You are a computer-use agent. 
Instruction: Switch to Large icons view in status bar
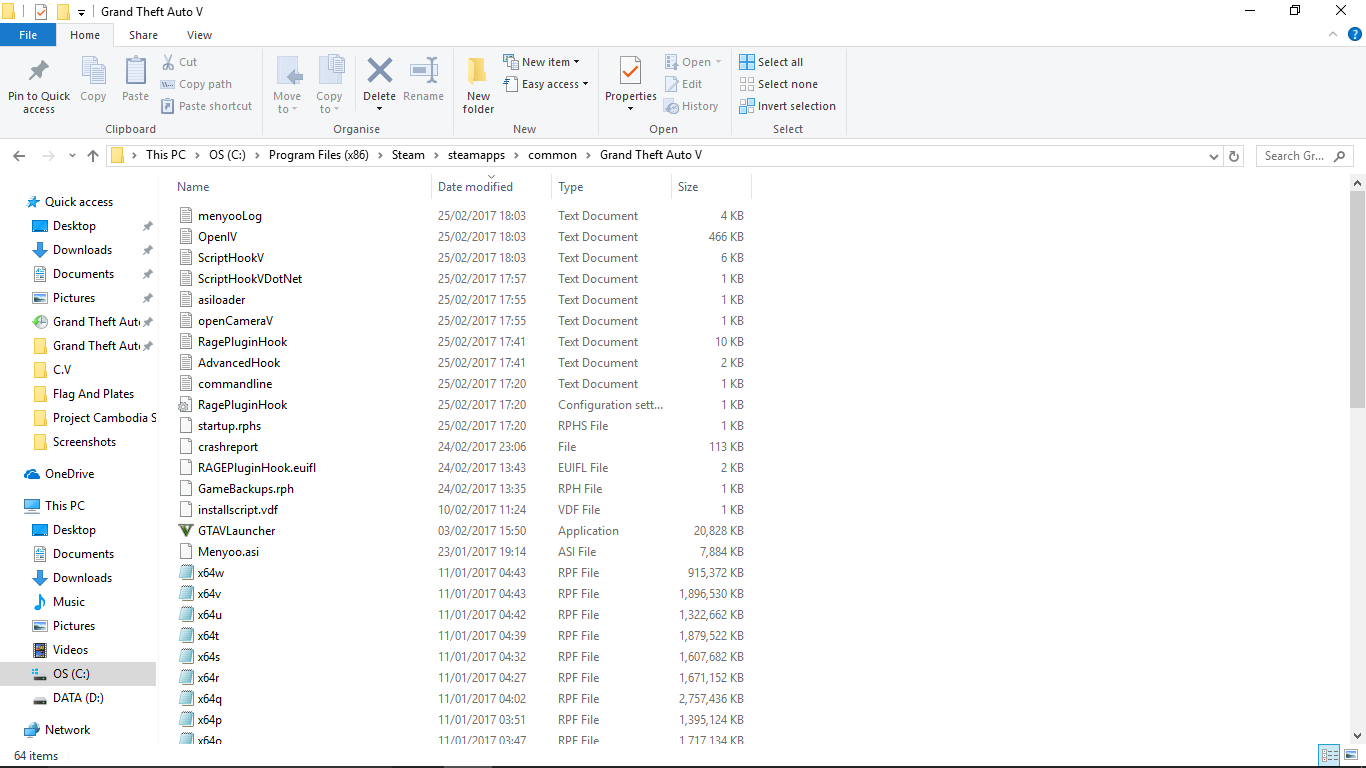point(1349,756)
